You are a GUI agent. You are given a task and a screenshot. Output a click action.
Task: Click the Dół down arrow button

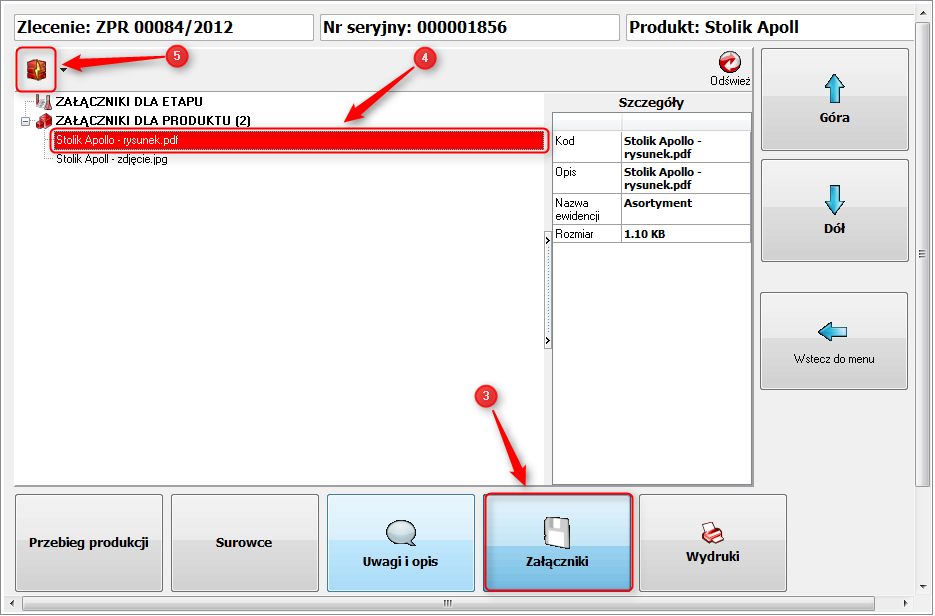pos(834,210)
